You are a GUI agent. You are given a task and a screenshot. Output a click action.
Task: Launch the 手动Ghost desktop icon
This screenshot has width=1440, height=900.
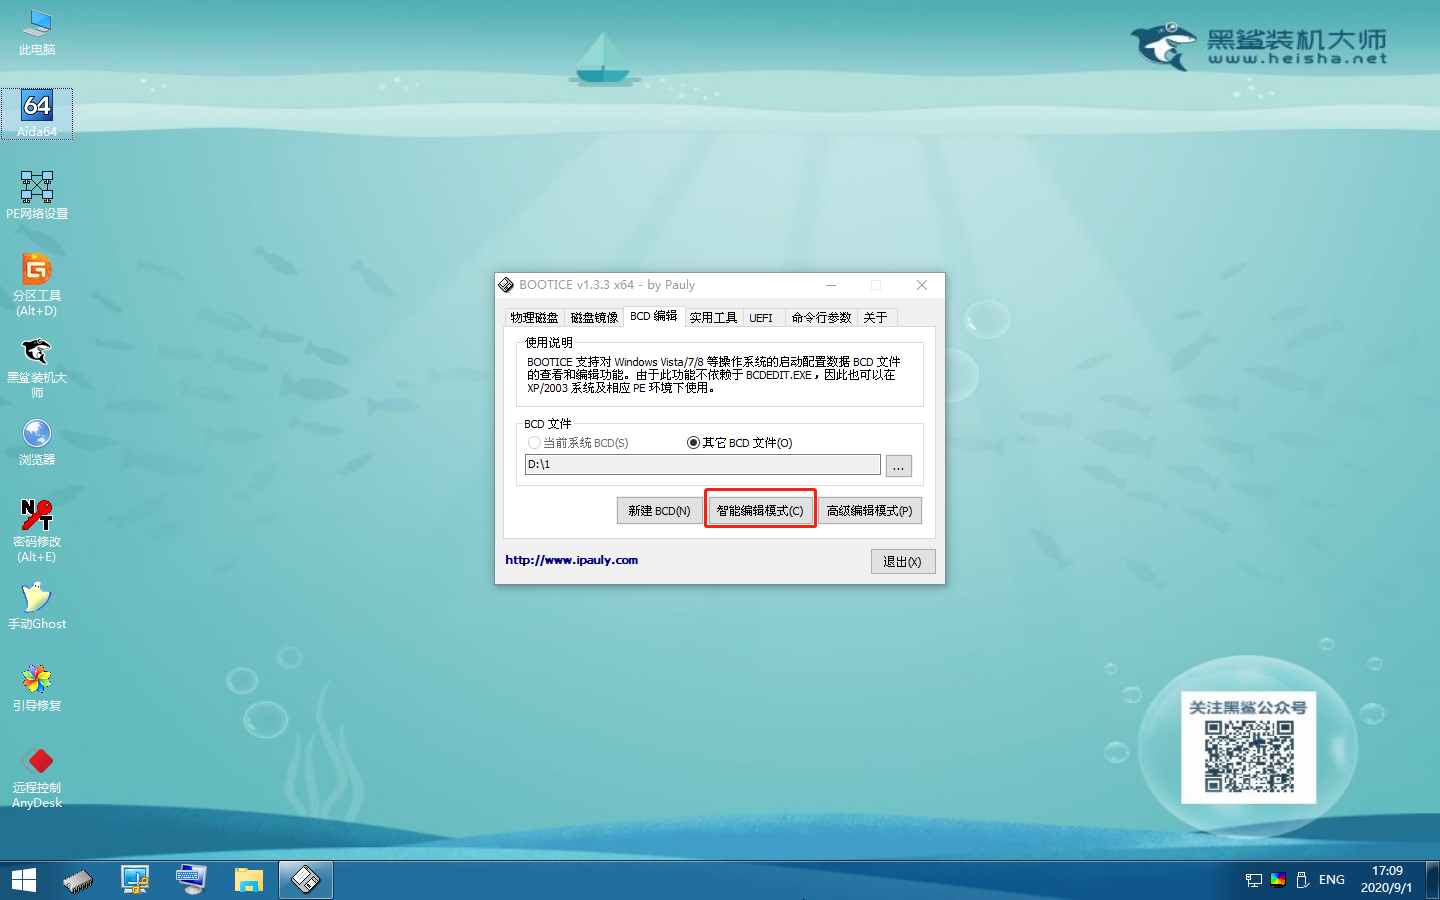pyautogui.click(x=37, y=606)
